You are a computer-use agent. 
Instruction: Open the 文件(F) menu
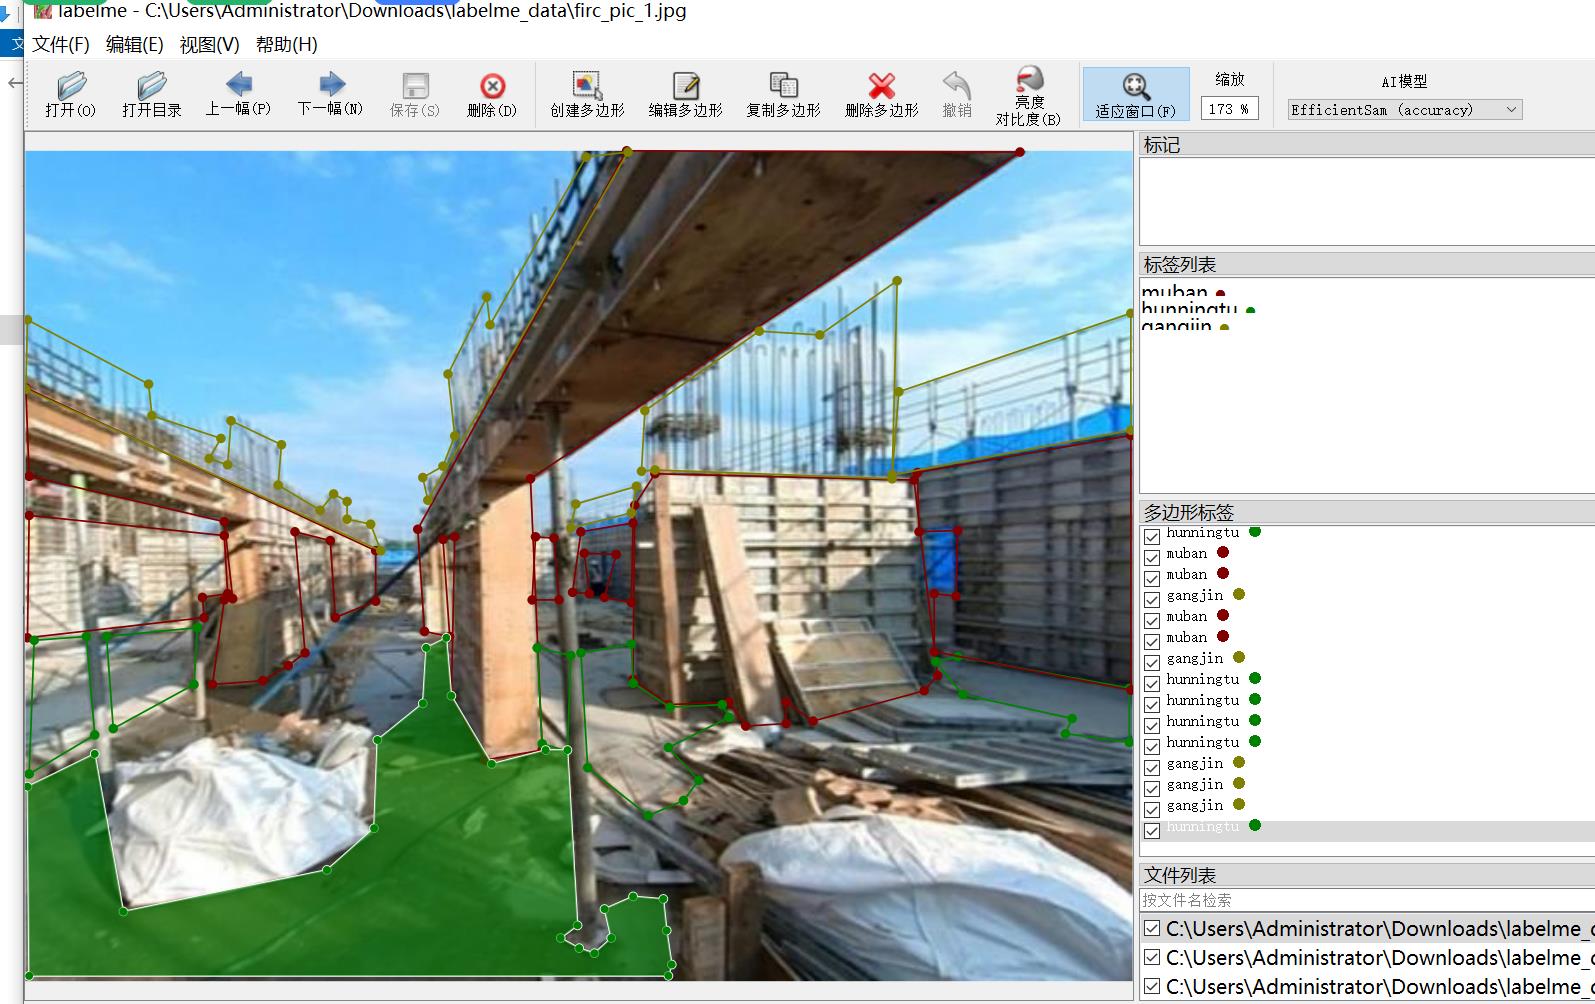[x=60, y=45]
